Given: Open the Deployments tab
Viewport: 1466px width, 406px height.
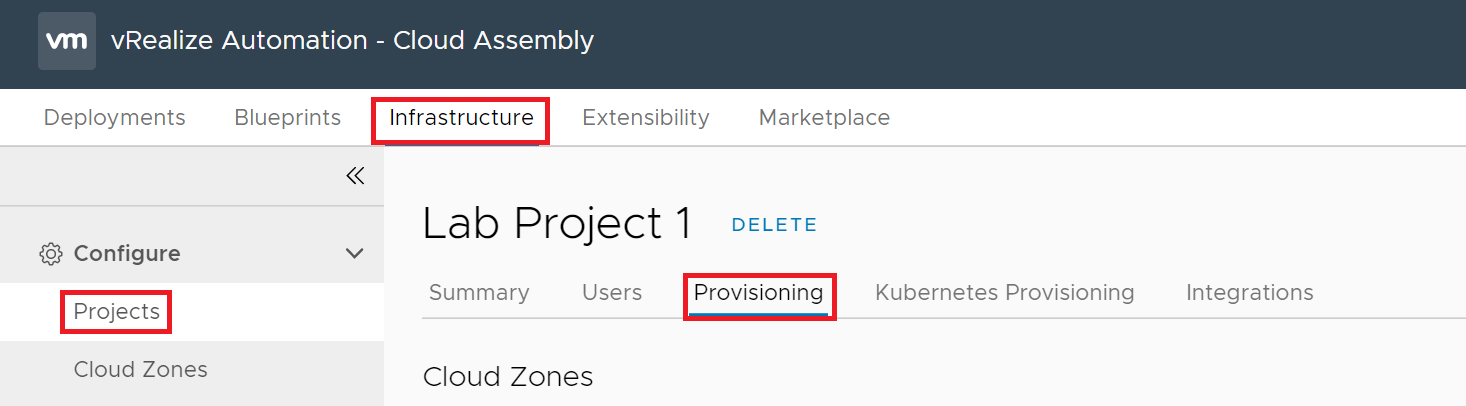Looking at the screenshot, I should [x=115, y=118].
